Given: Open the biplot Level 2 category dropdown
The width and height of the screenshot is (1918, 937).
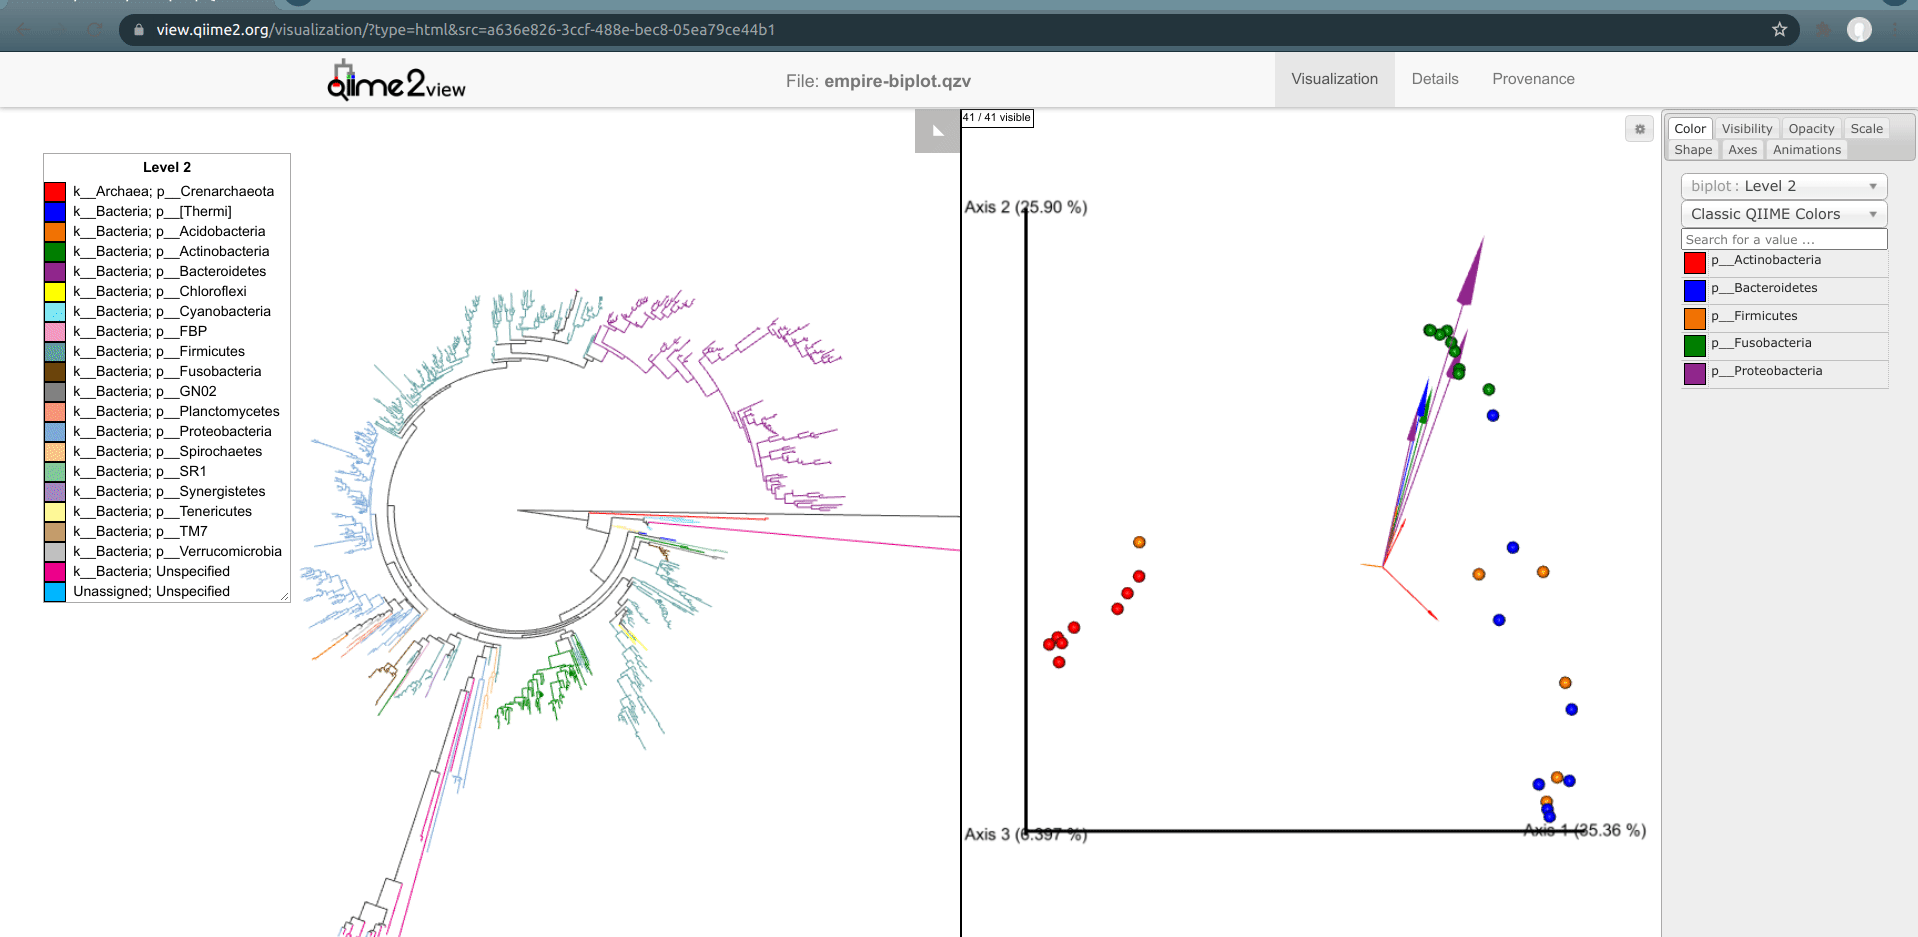Looking at the screenshot, I should coord(1783,186).
